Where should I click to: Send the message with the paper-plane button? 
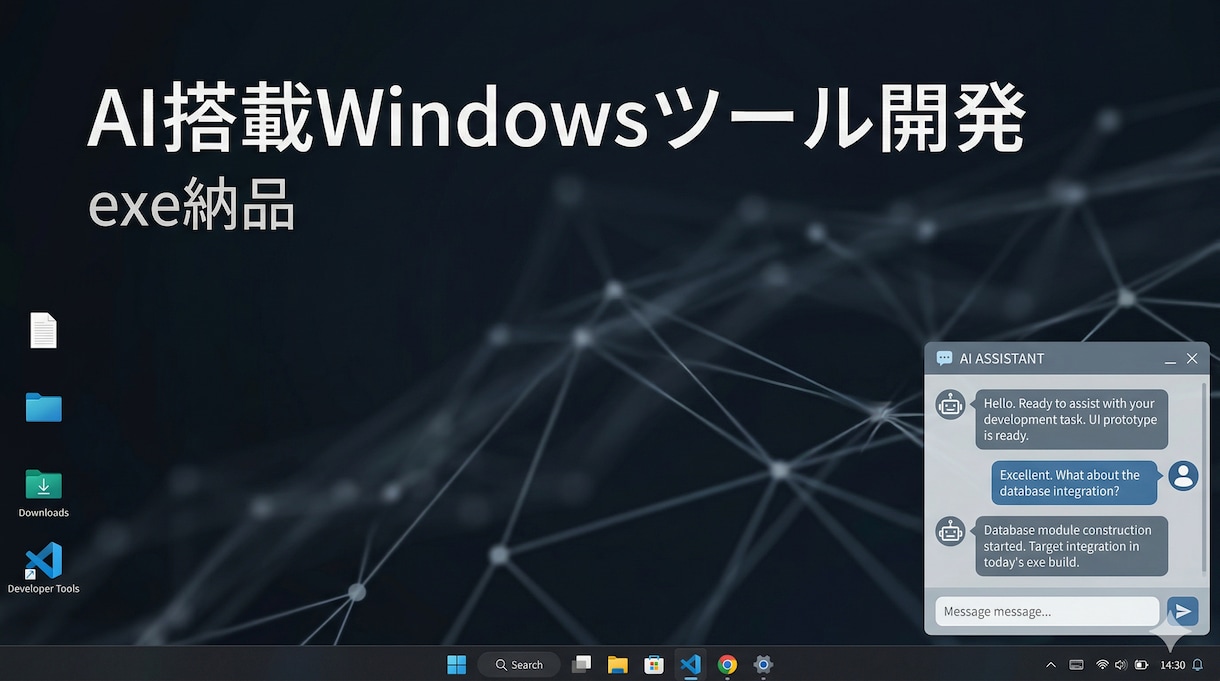tap(1183, 611)
